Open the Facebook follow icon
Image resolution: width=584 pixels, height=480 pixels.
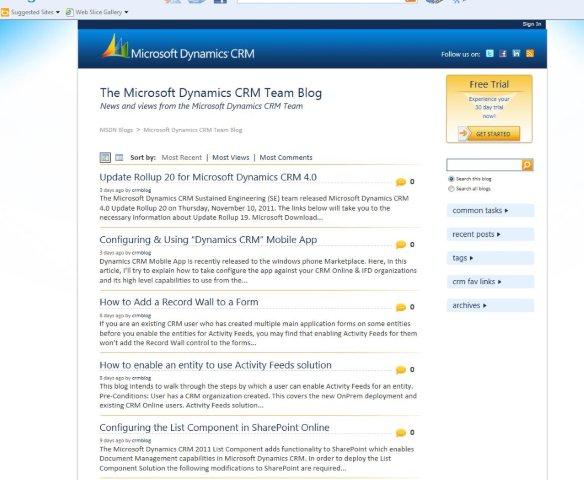point(503,54)
